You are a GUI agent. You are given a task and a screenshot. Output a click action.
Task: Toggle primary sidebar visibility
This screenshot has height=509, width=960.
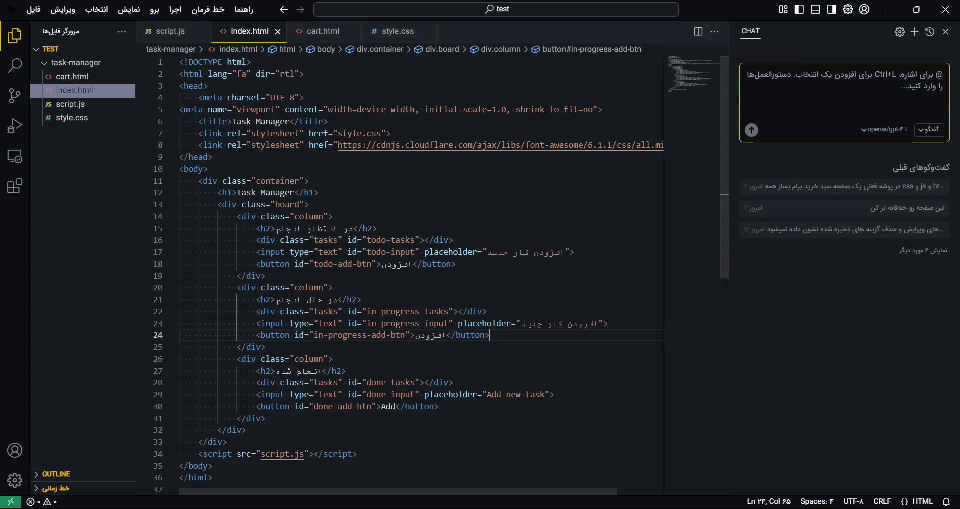tap(800, 9)
